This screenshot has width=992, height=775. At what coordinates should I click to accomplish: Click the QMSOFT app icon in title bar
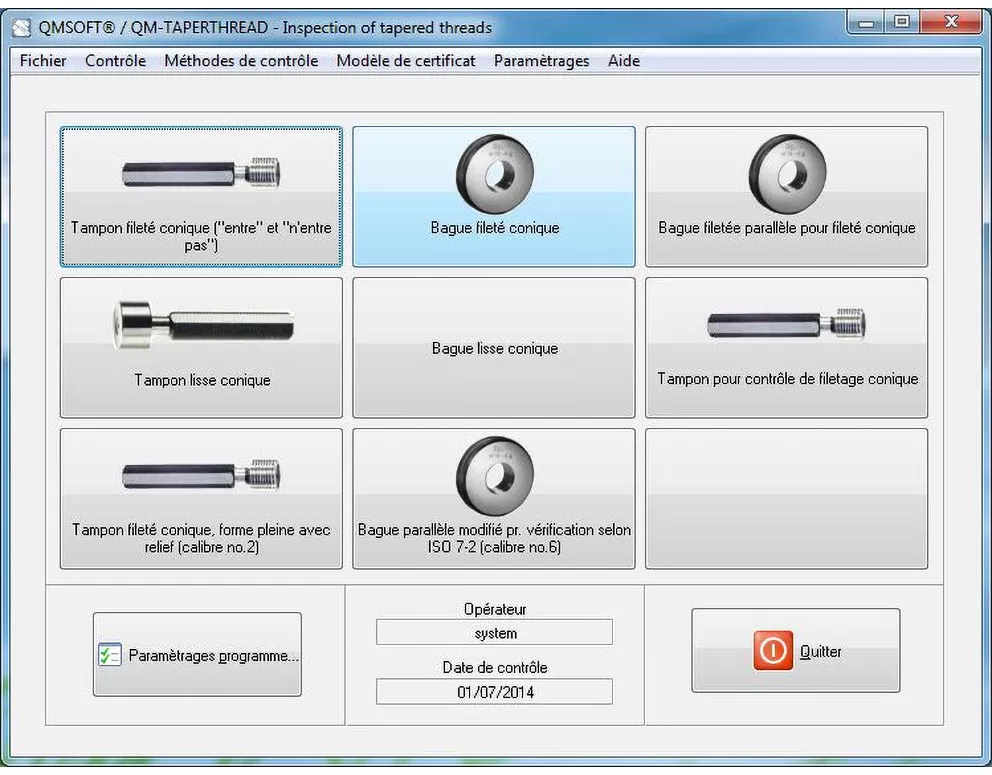point(22,28)
